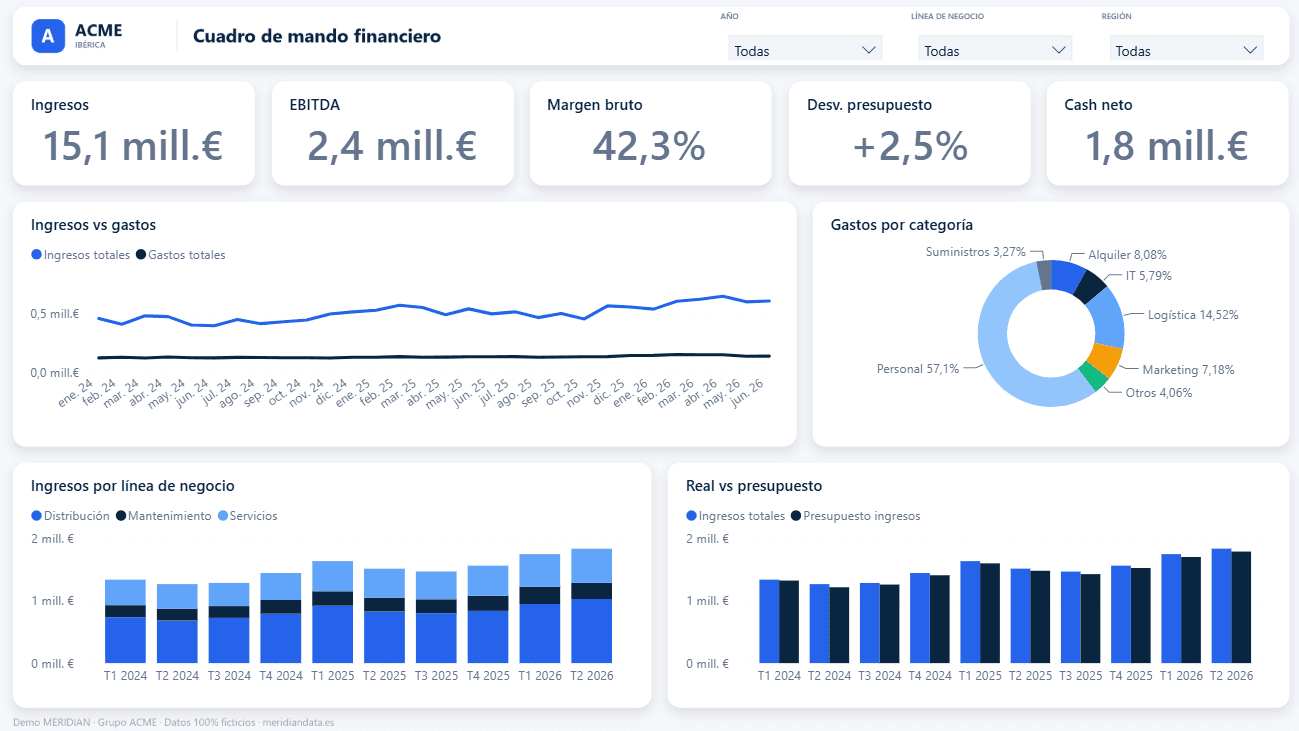
Task: Select the Personal donut segment
Action: (995, 345)
